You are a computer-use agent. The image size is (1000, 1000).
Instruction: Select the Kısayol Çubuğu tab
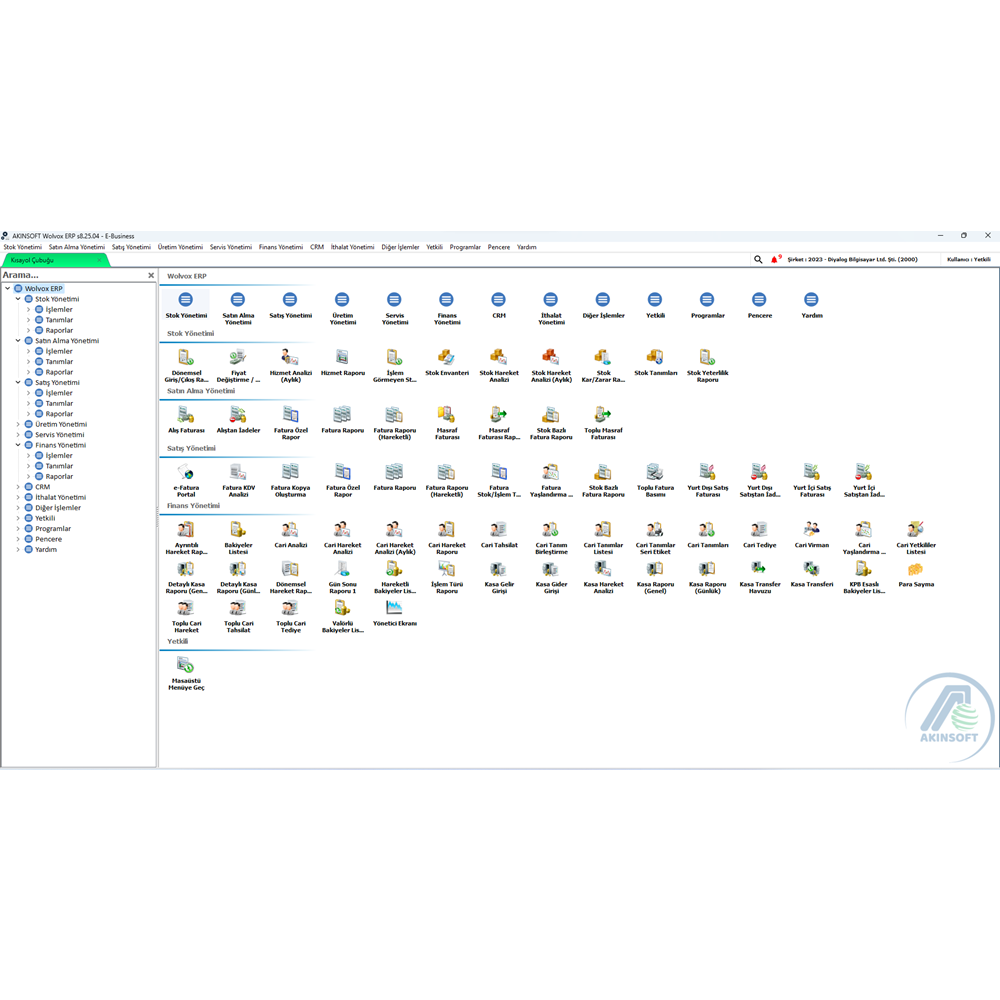[33, 260]
